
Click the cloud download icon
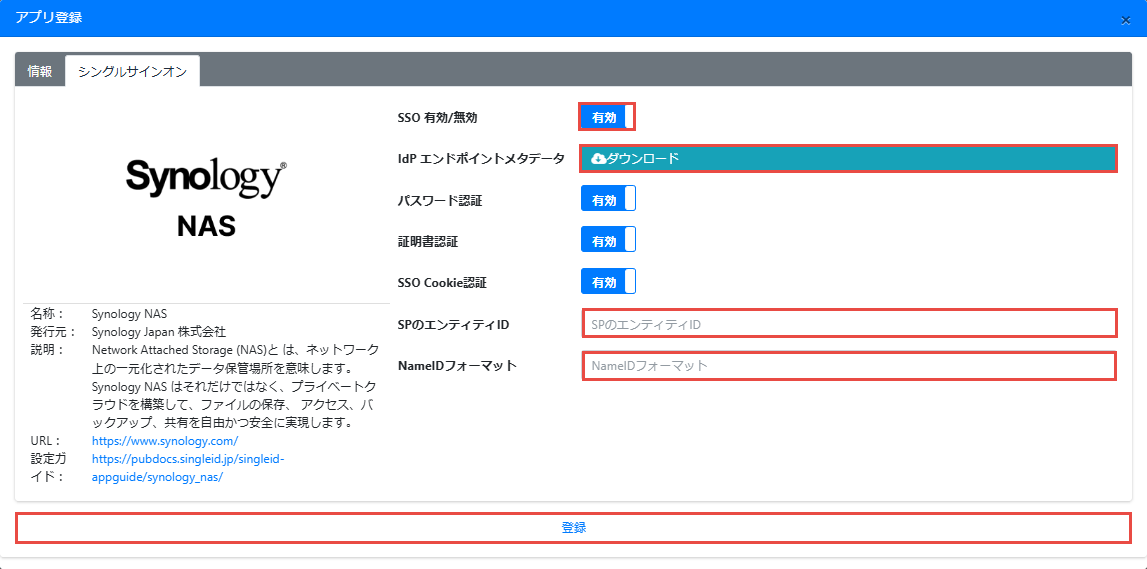[599, 158]
